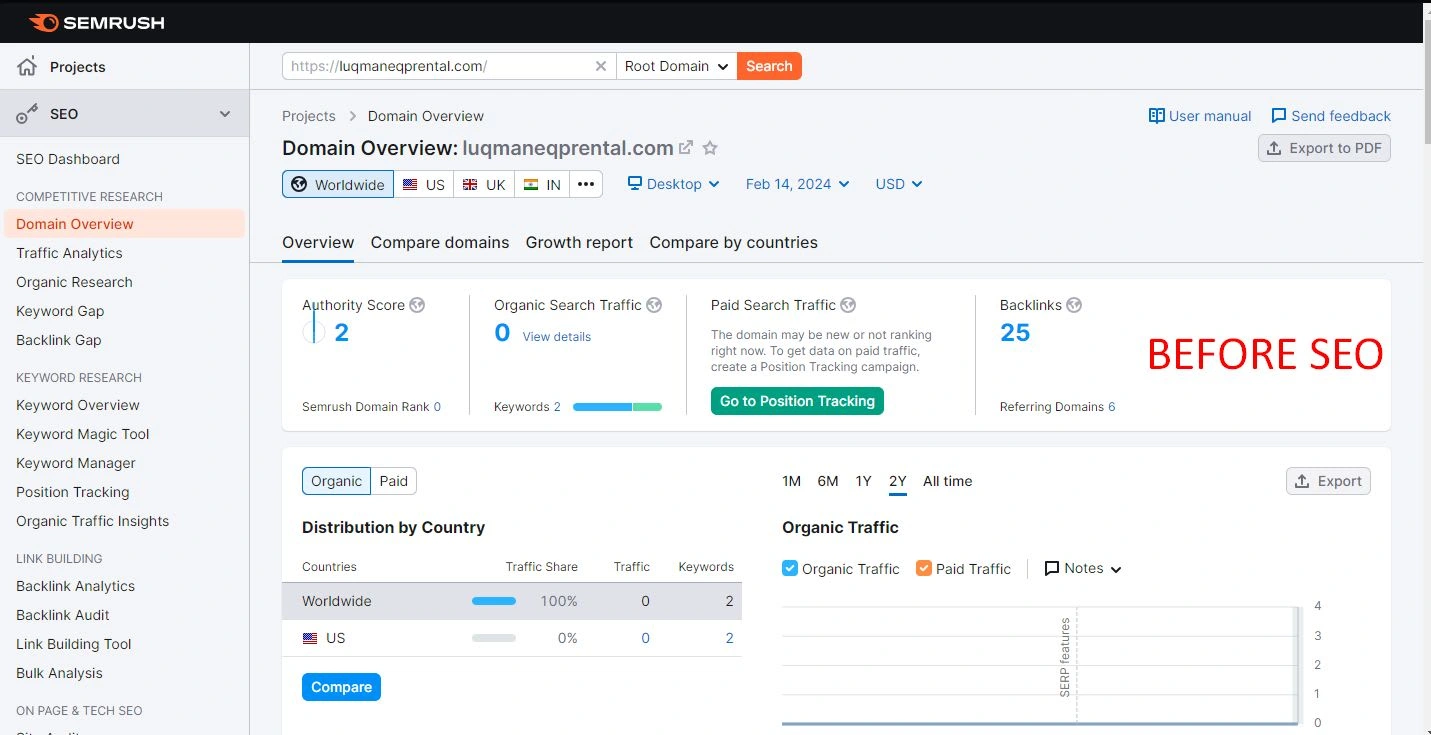Switch to Paid toggle
Image resolution: width=1431 pixels, height=735 pixels.
click(394, 481)
